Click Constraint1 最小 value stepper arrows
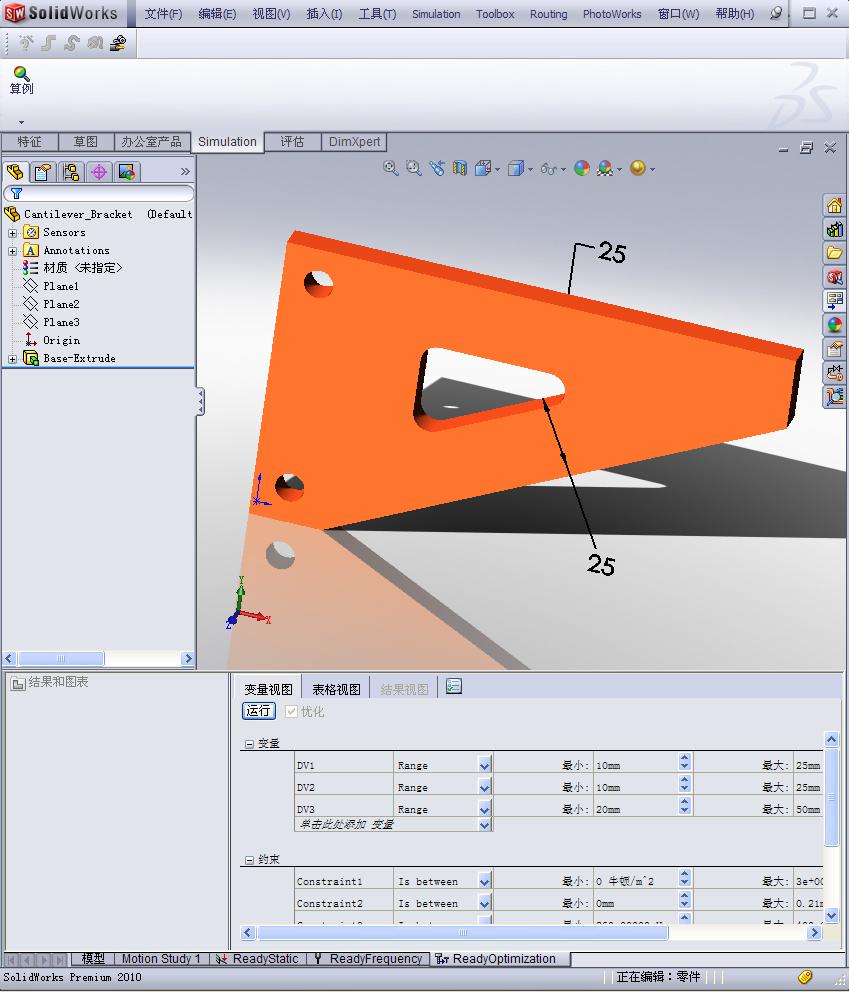This screenshot has width=849, height=992. tap(685, 878)
